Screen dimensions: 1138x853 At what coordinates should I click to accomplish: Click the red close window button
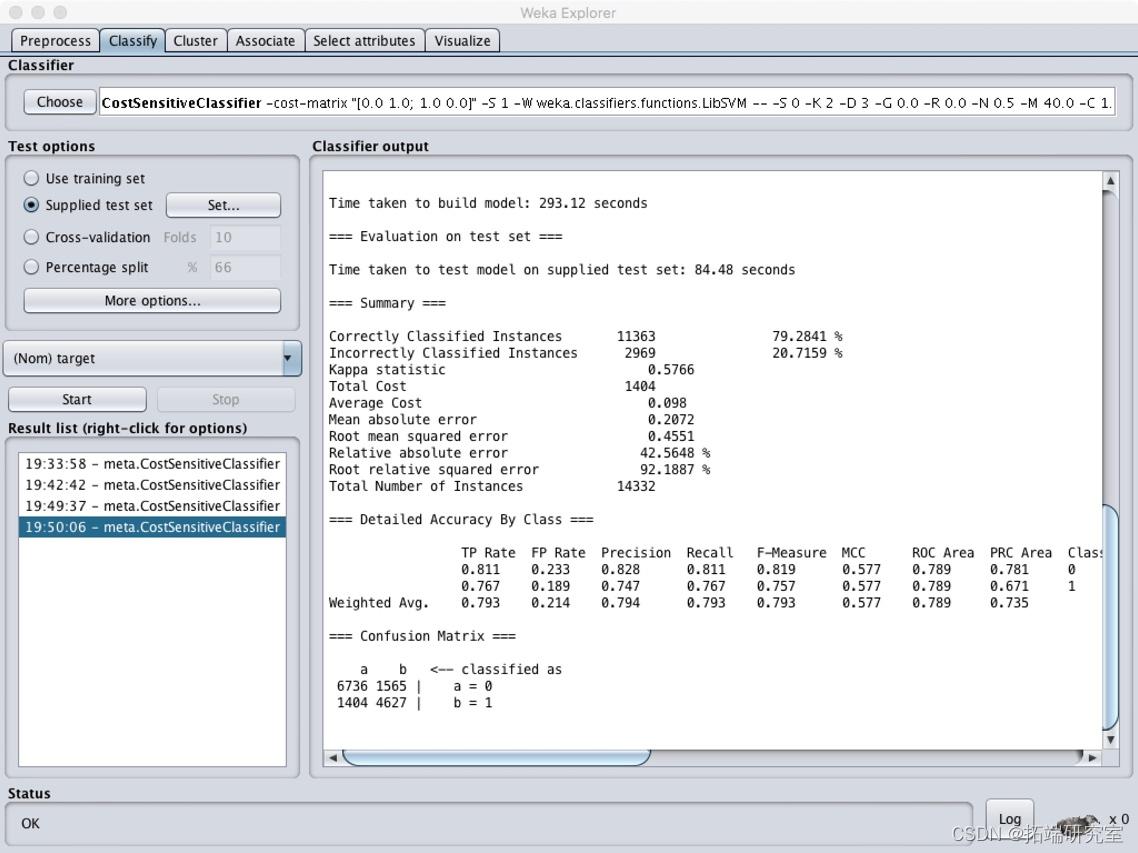(x=16, y=12)
